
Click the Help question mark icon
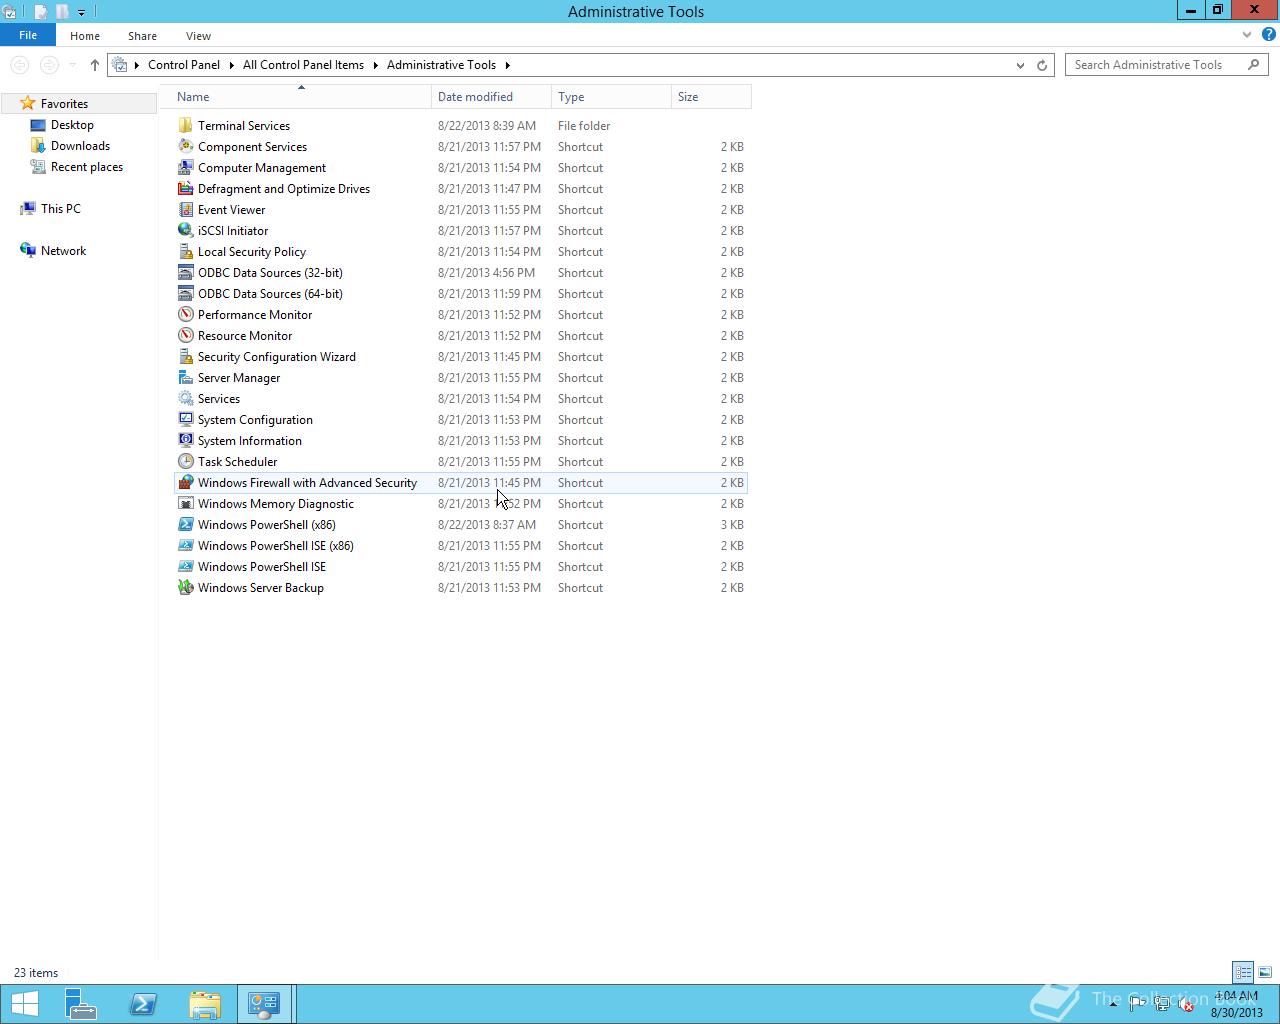tap(1268, 35)
